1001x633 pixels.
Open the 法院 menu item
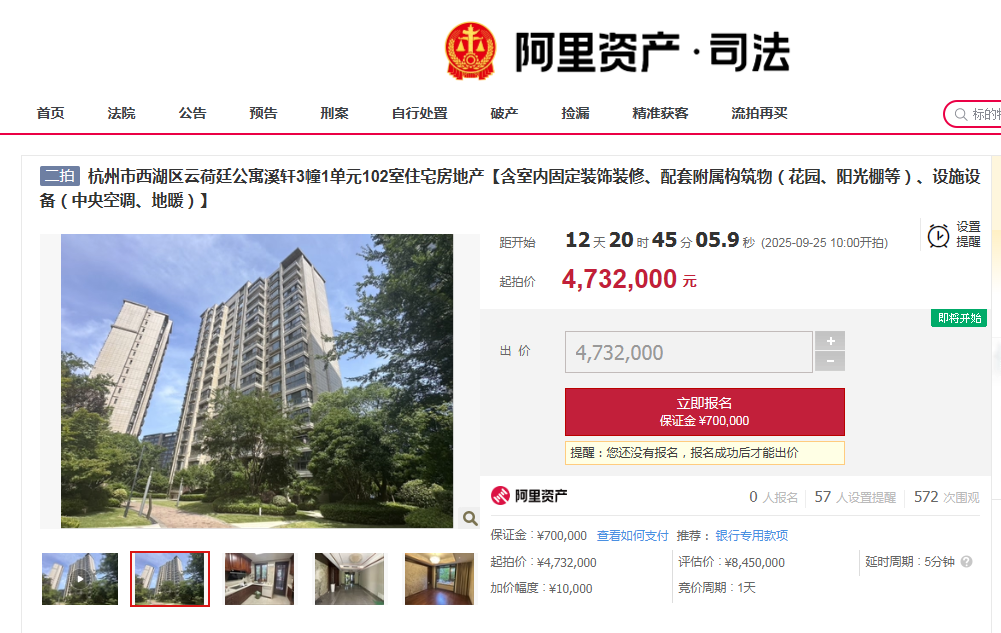(121, 114)
